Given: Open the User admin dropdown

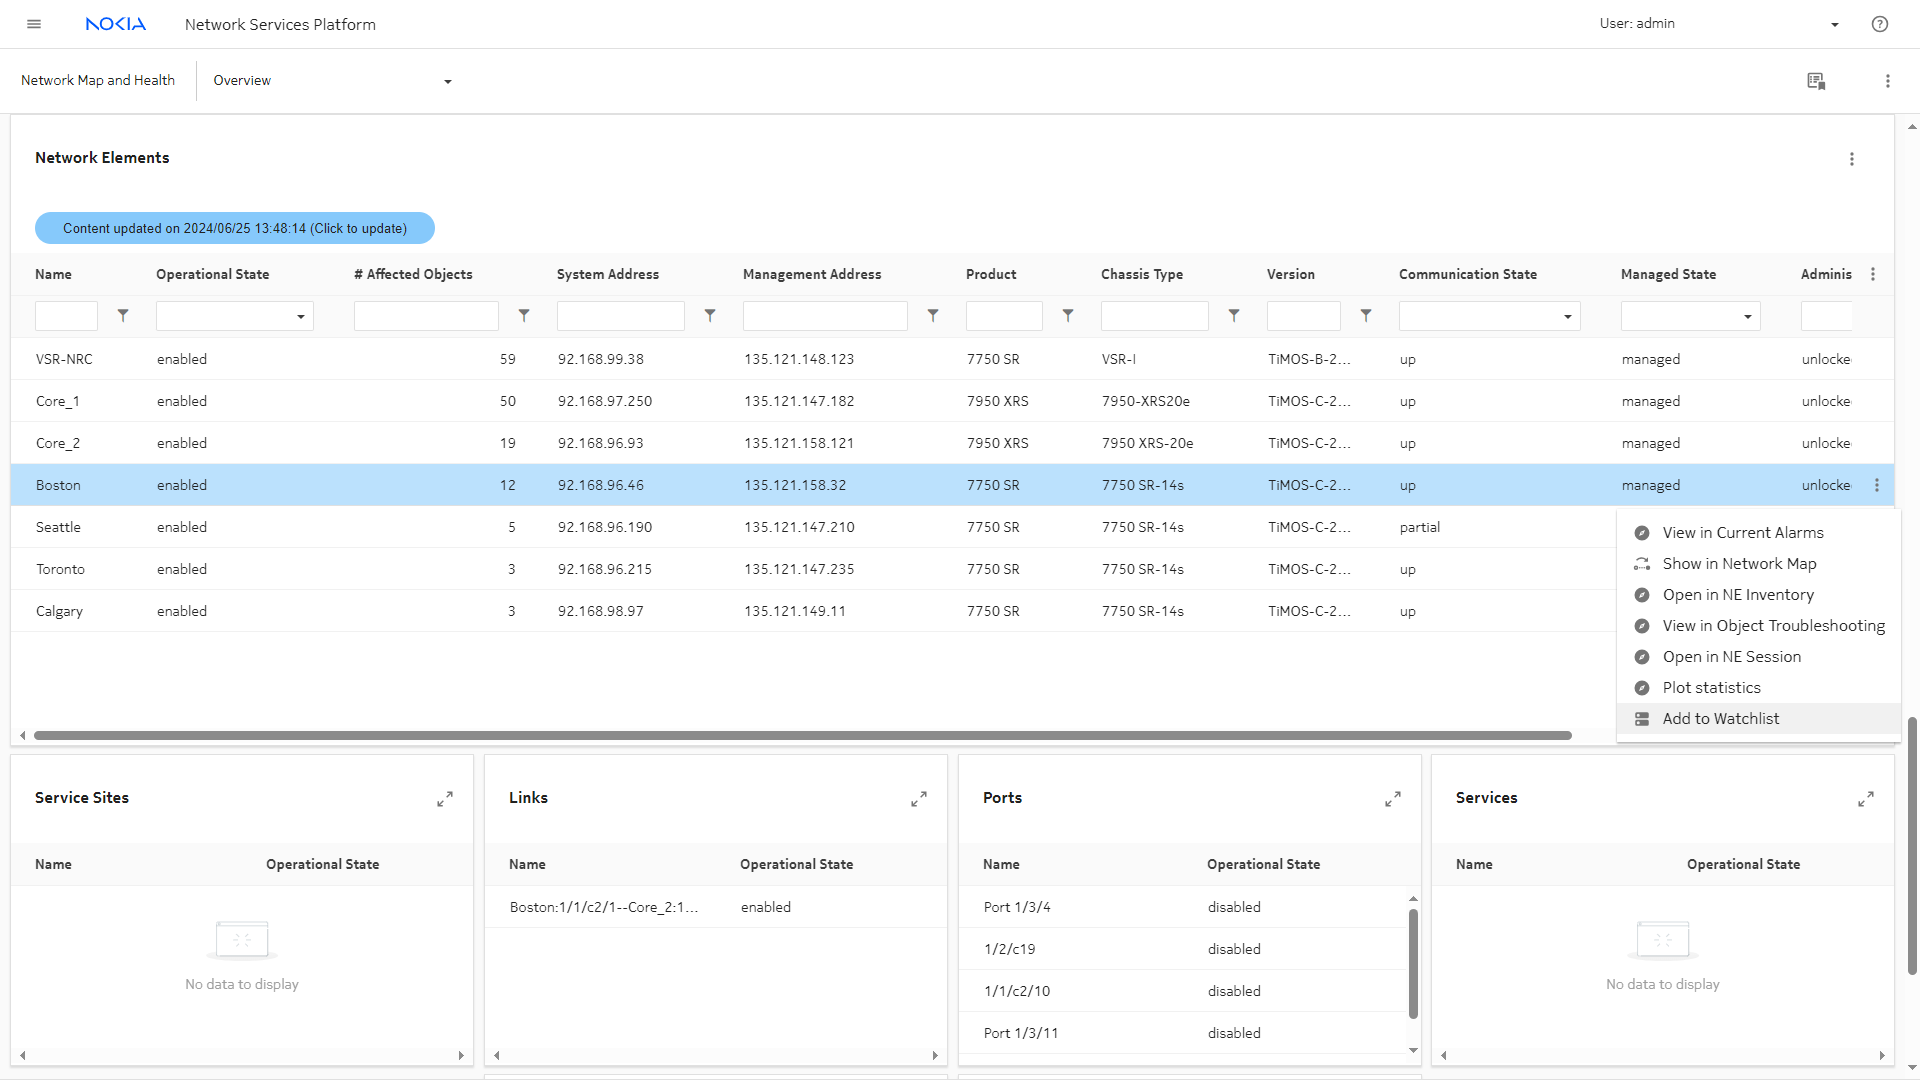Looking at the screenshot, I should coord(1834,24).
